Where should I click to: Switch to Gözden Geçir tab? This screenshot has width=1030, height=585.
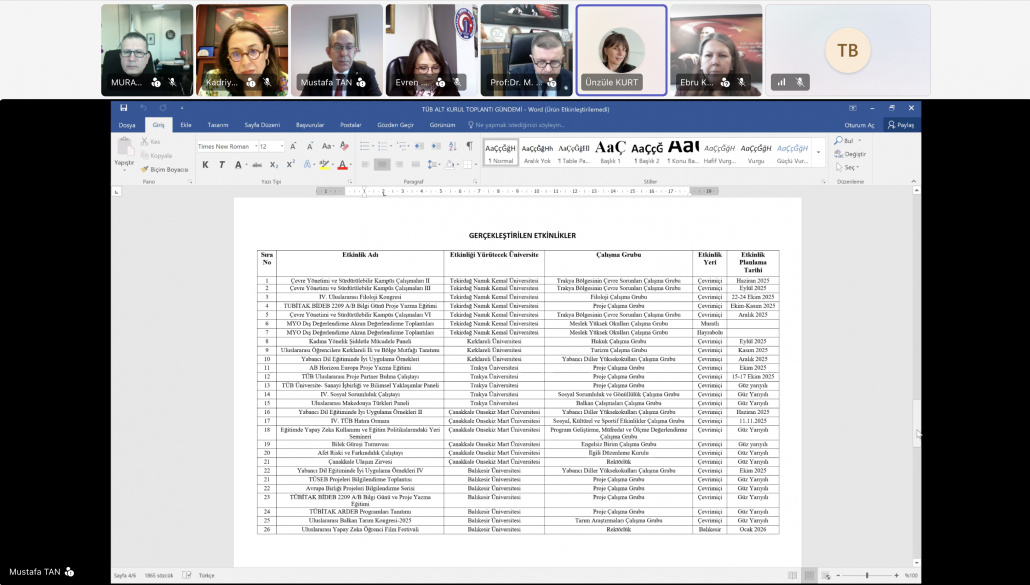click(x=396, y=125)
